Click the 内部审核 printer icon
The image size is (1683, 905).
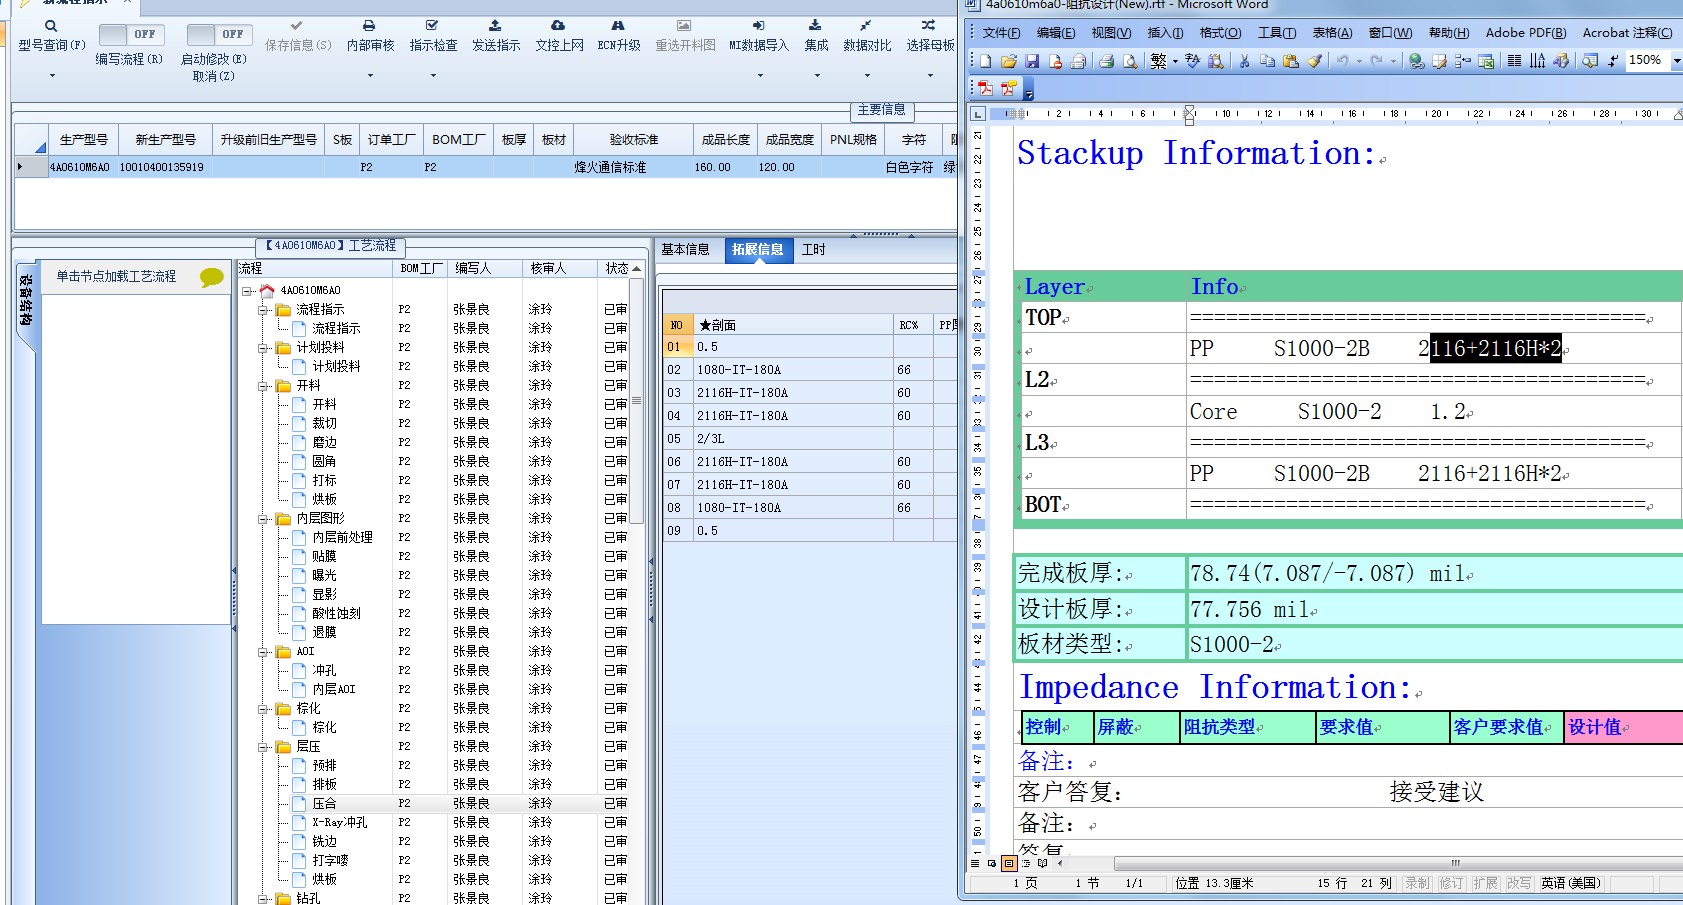369,25
